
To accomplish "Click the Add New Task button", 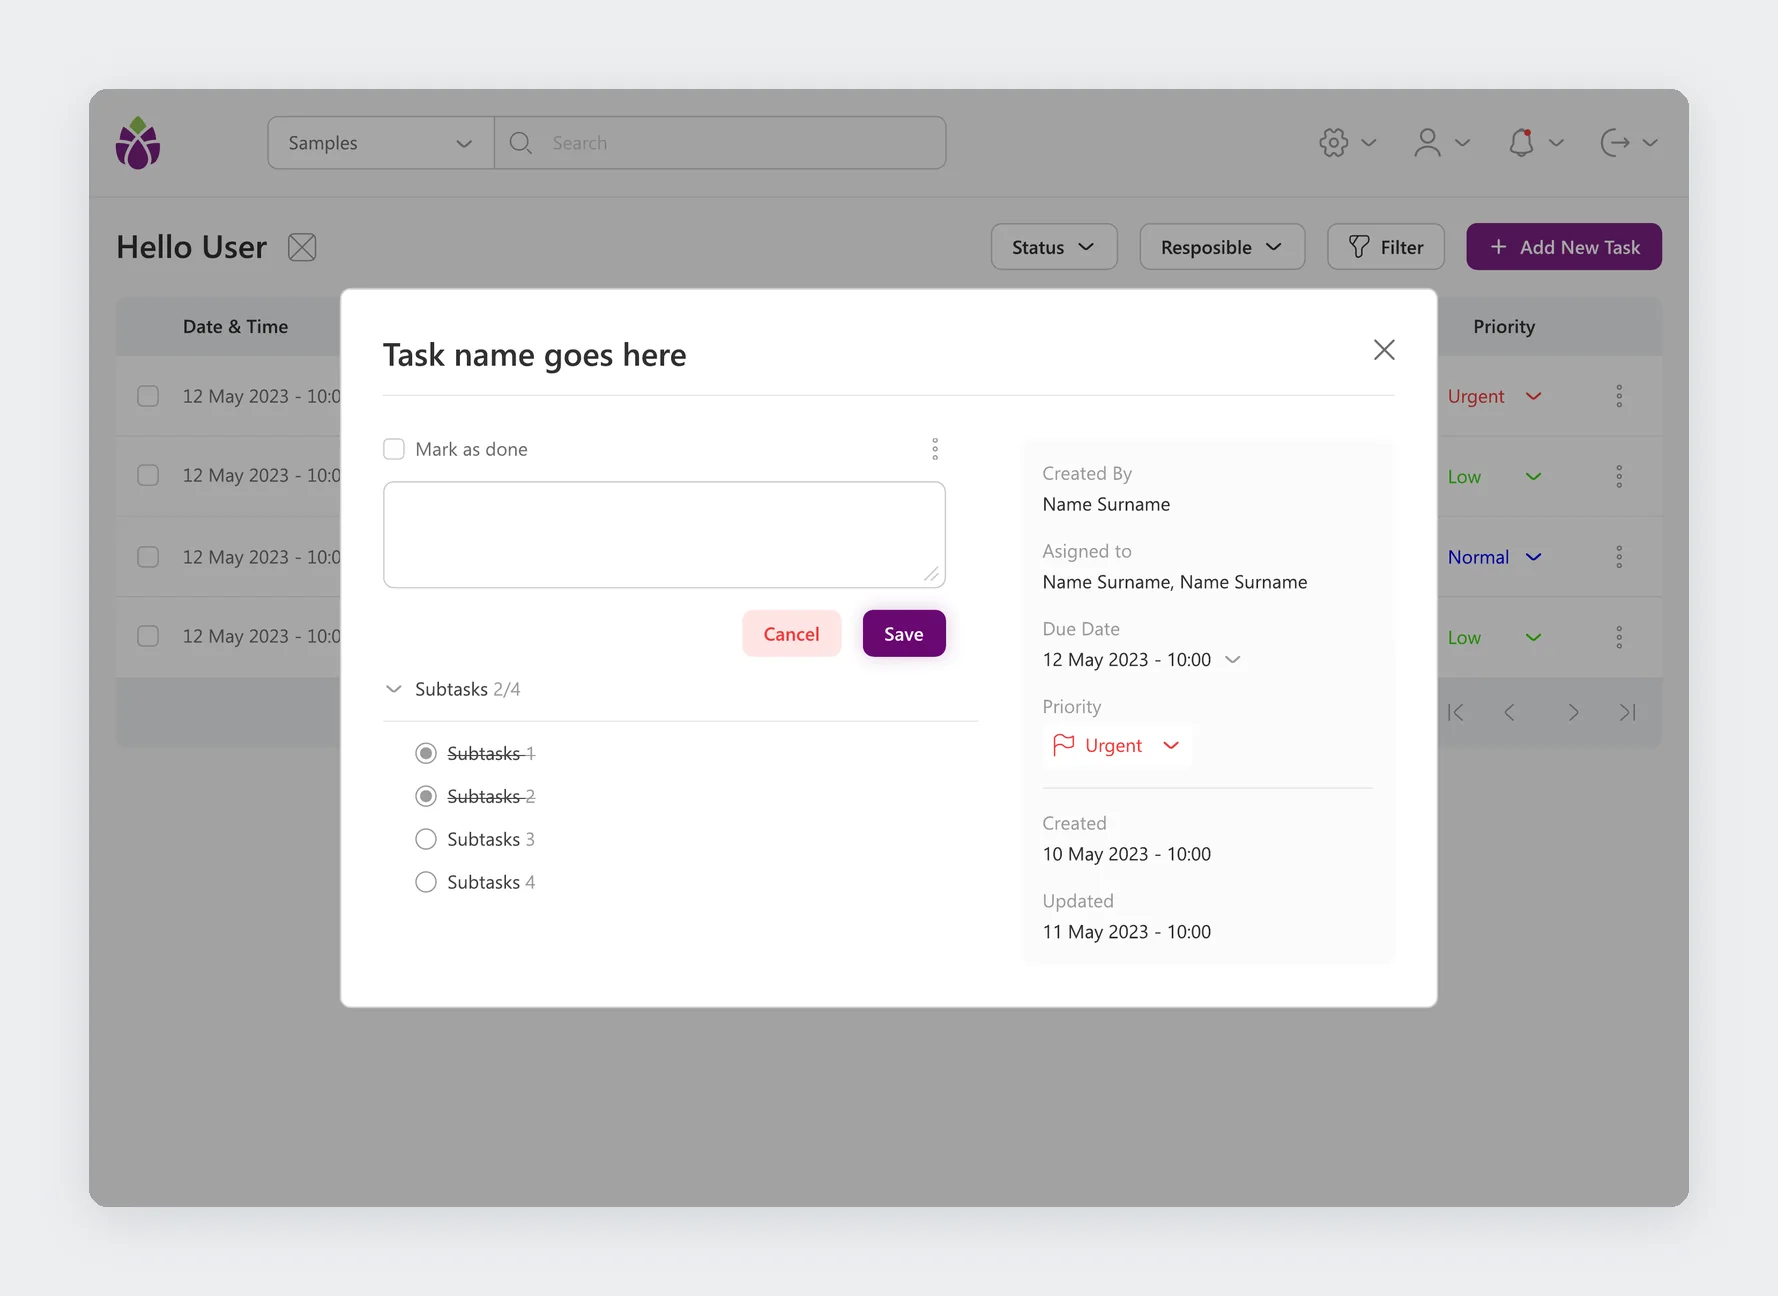I will 1564,247.
